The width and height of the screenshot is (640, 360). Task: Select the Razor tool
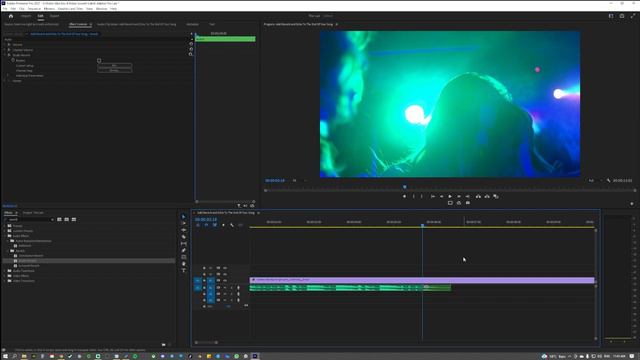point(184,237)
